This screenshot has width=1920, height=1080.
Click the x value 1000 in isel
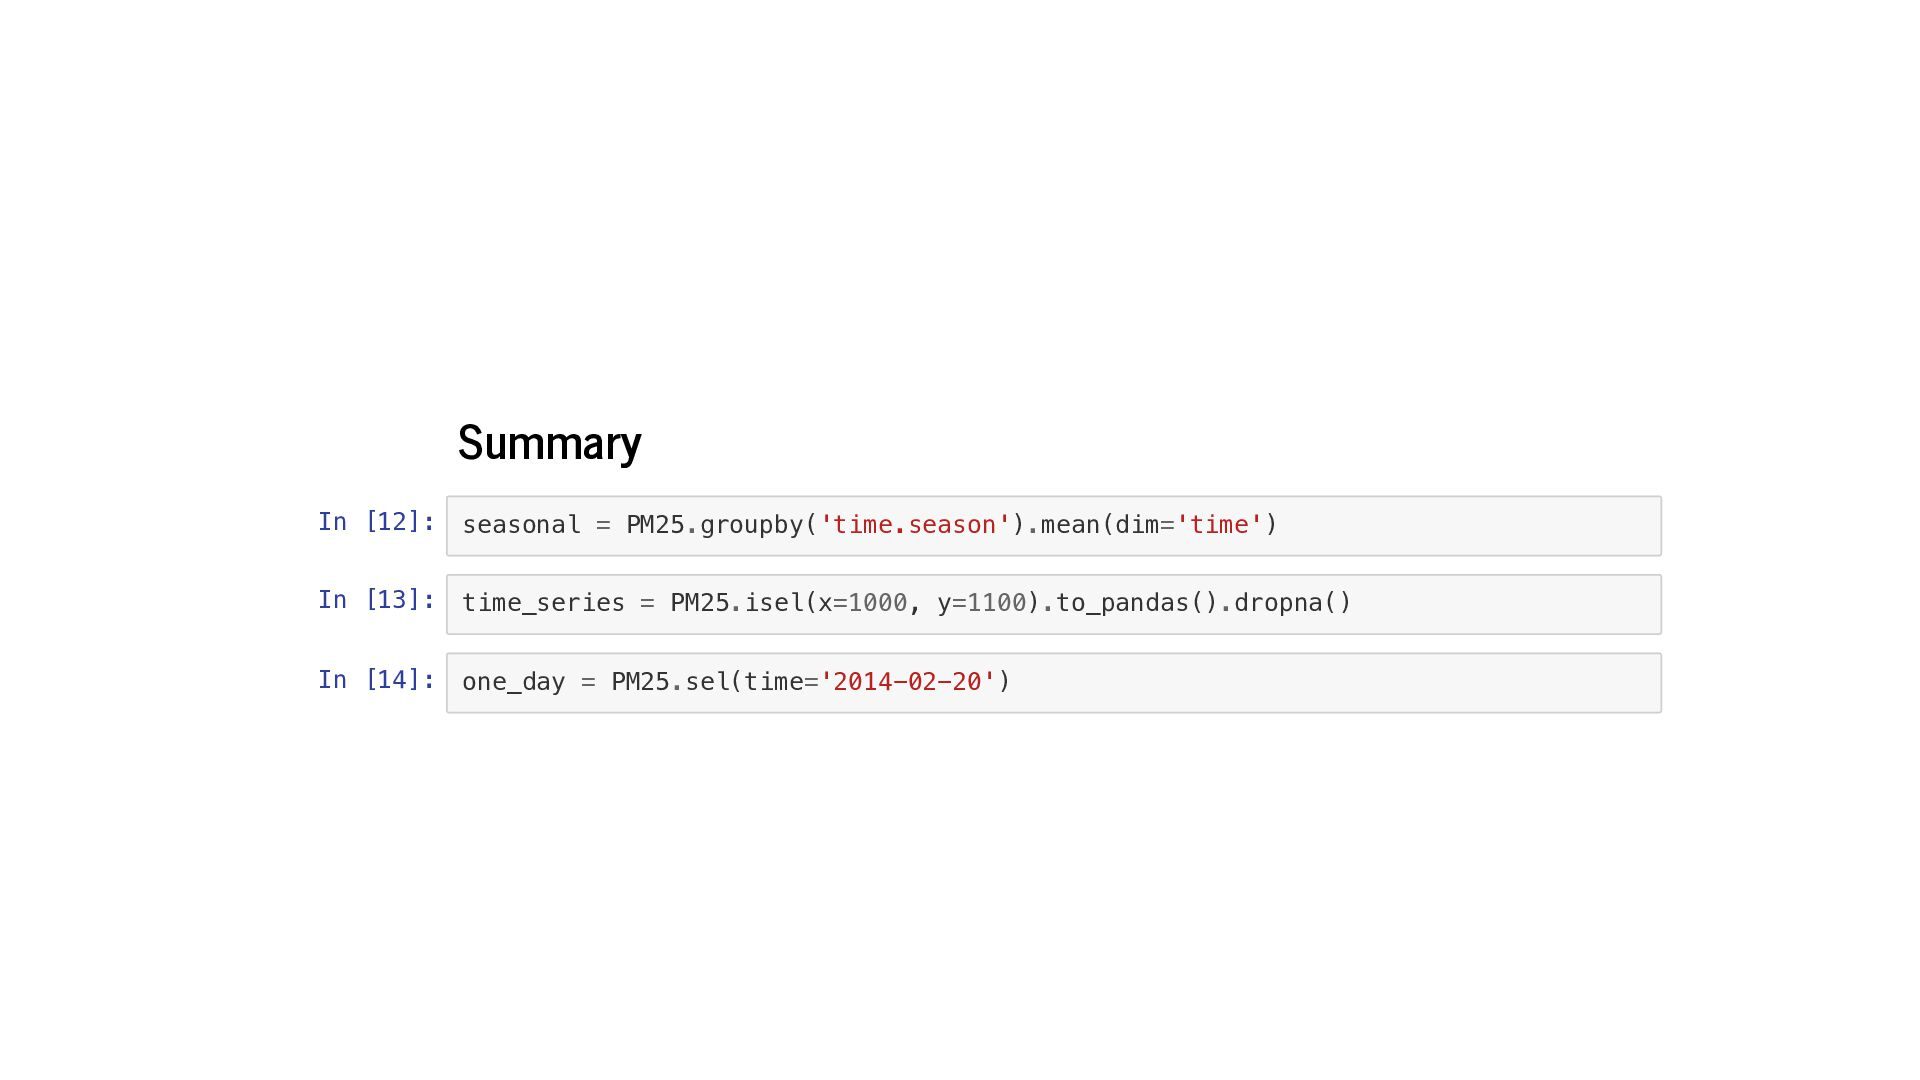(x=877, y=603)
